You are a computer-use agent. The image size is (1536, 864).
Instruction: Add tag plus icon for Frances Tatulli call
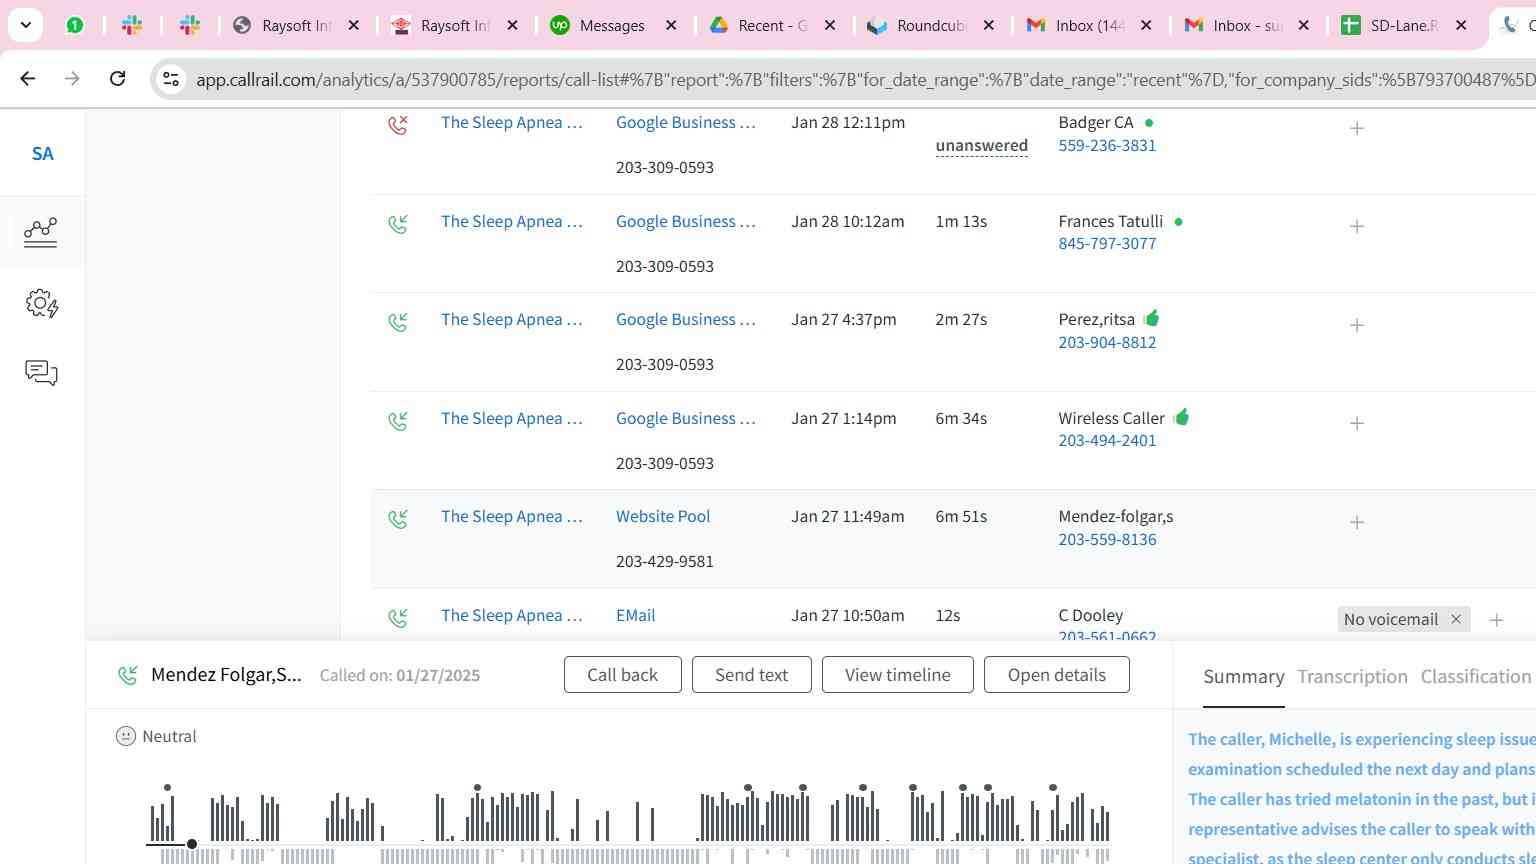1357,226
